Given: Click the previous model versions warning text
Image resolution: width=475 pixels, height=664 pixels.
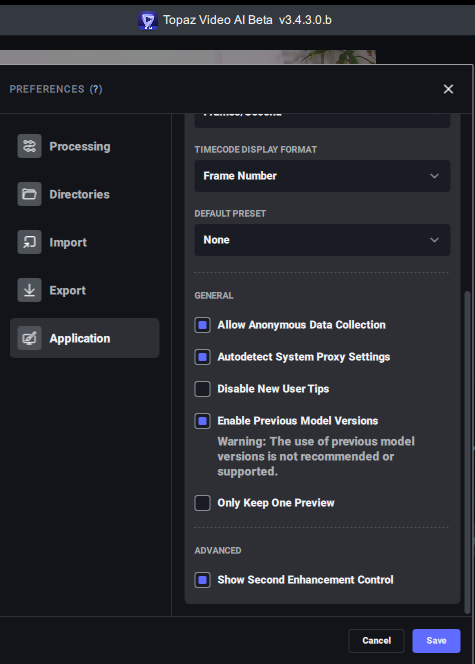Looking at the screenshot, I should (316, 456).
